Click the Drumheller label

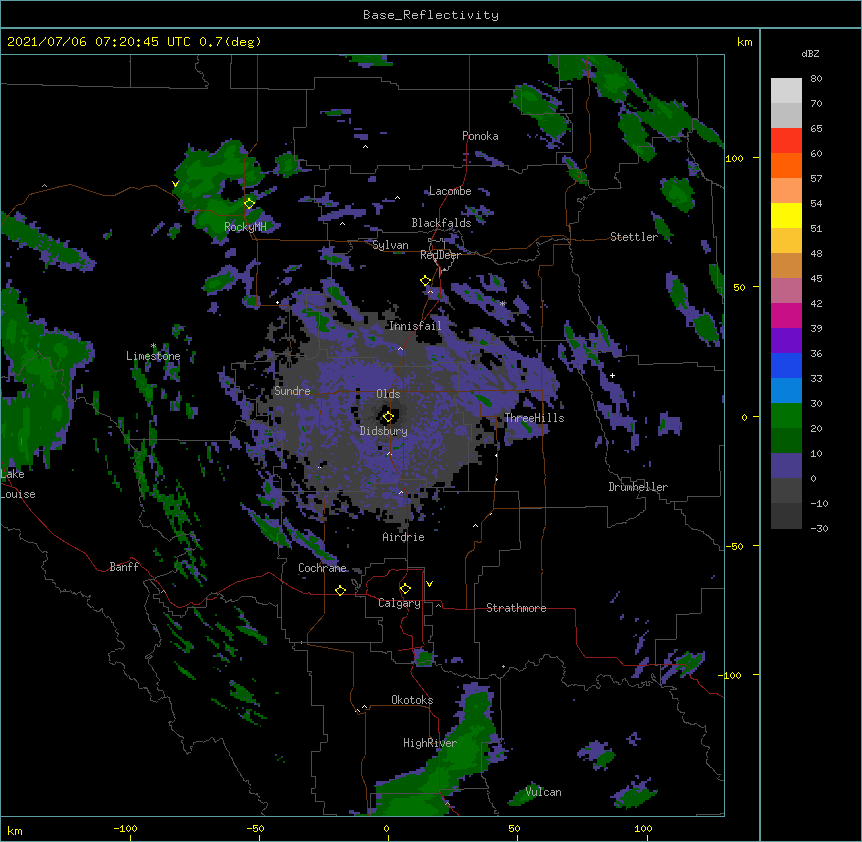(638, 487)
